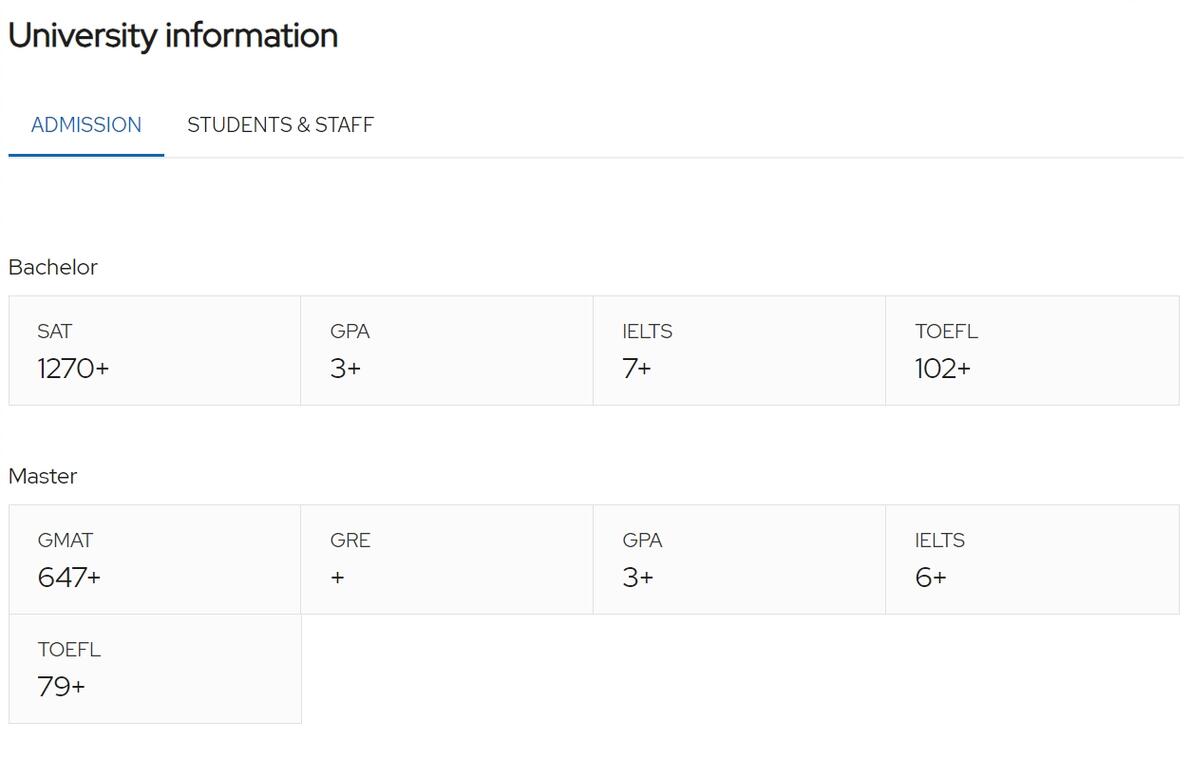
Task: Click the TOEFL label under Master
Action: [69, 649]
